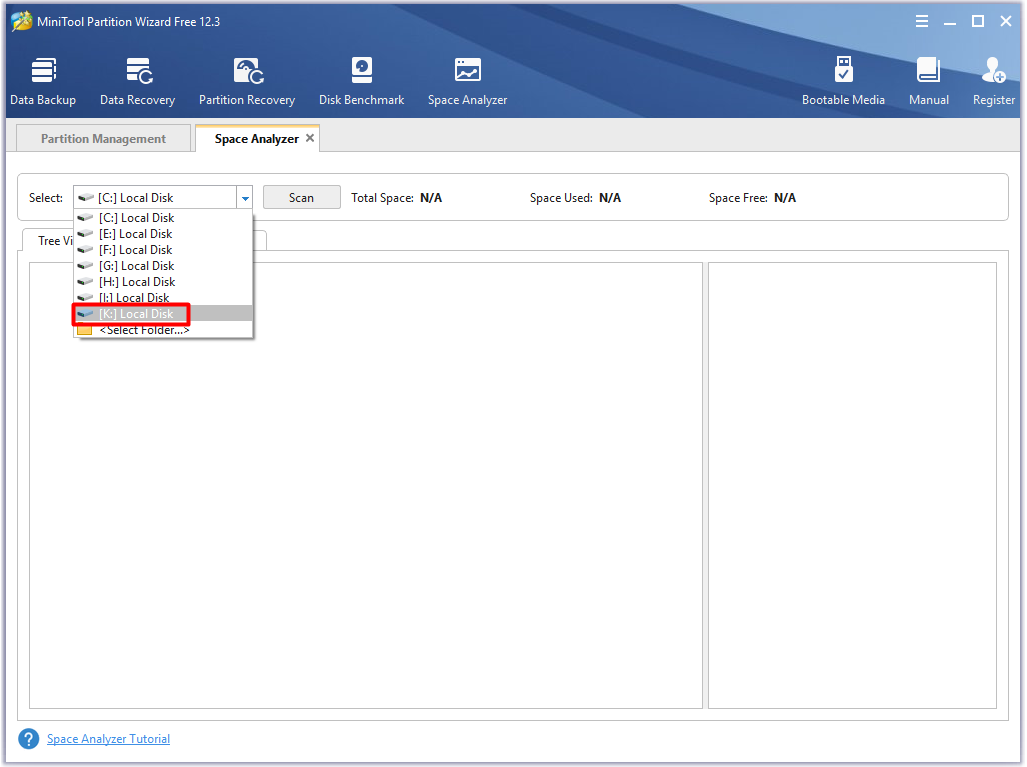Switch to the Tree View tab
Viewport: 1027px width, 767px height.
(x=48, y=240)
